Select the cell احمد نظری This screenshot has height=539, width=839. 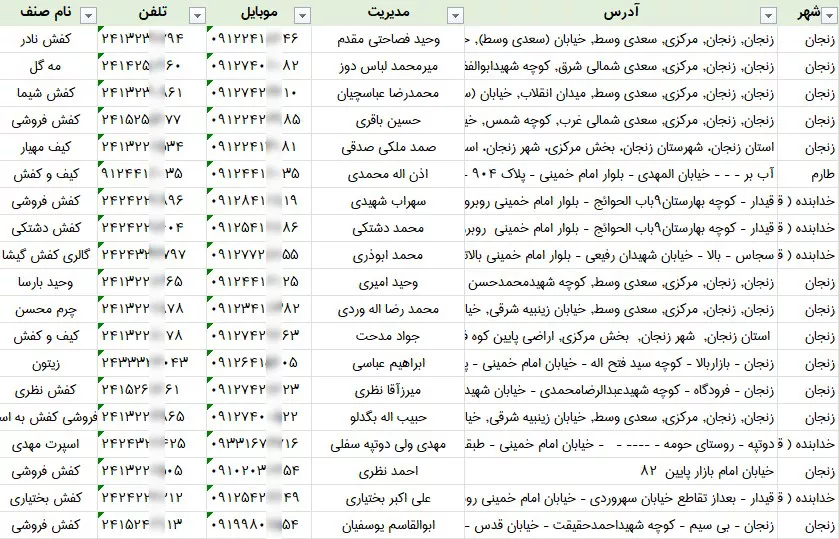(388, 471)
